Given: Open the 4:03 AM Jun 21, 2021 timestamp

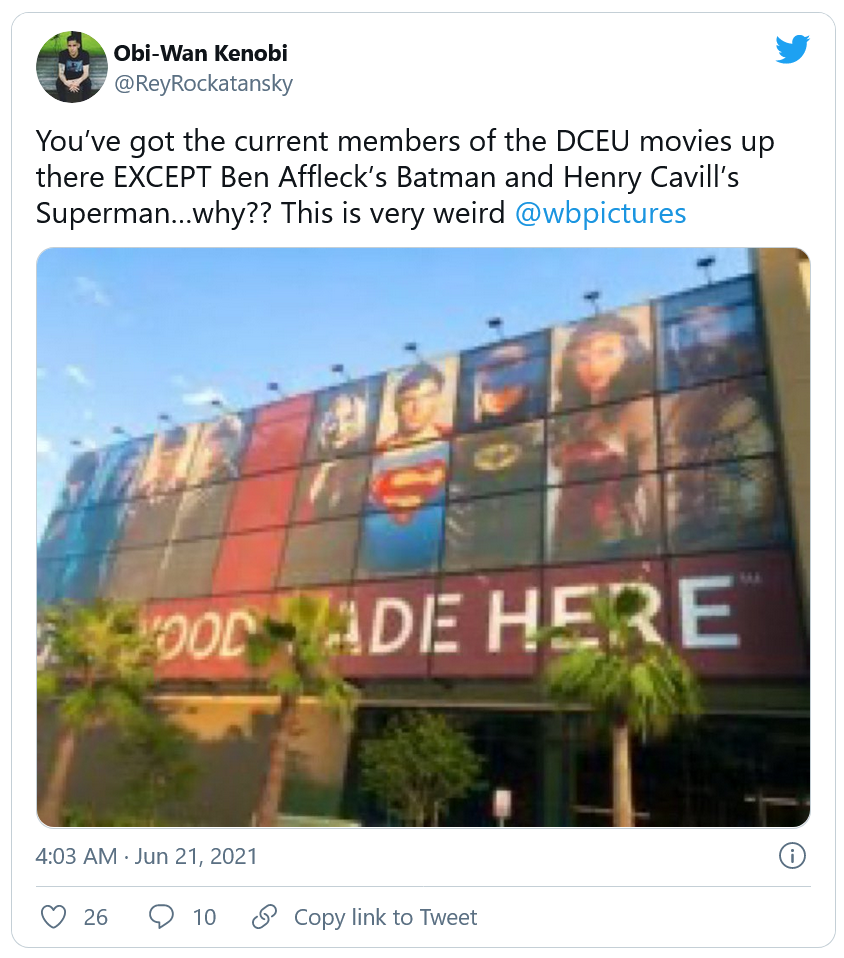Looking at the screenshot, I should [147, 857].
